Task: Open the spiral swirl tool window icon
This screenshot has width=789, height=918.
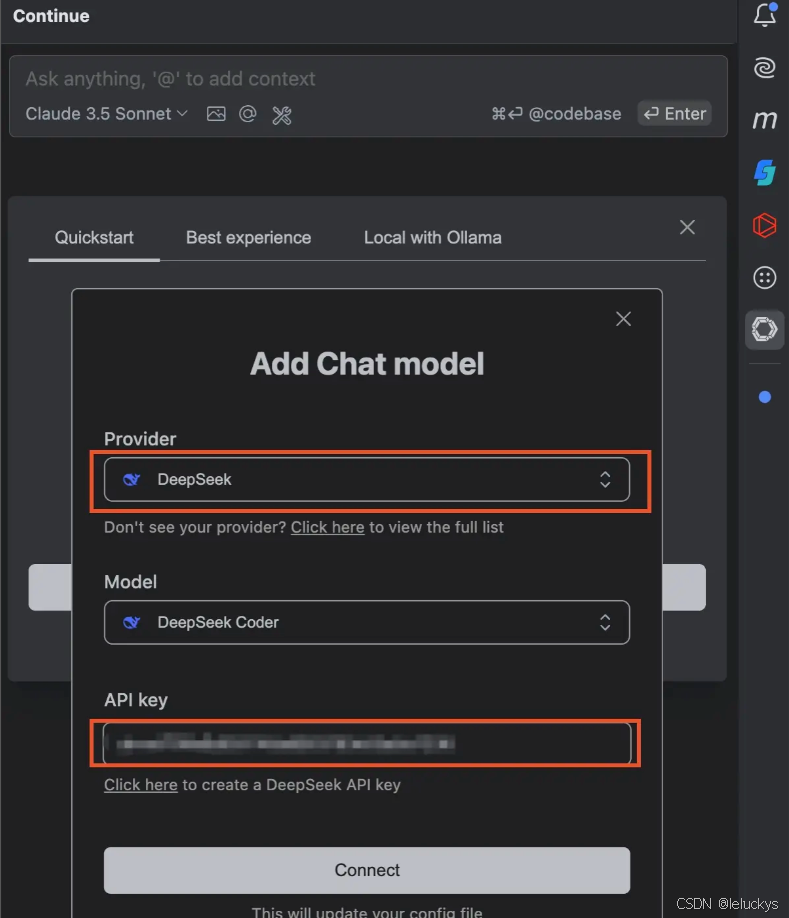Action: [x=764, y=67]
